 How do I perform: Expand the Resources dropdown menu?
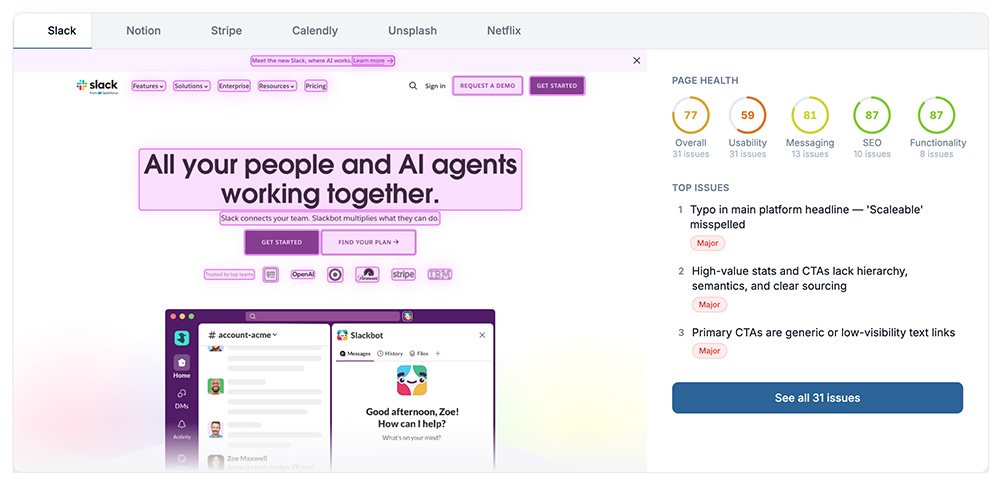coord(277,86)
